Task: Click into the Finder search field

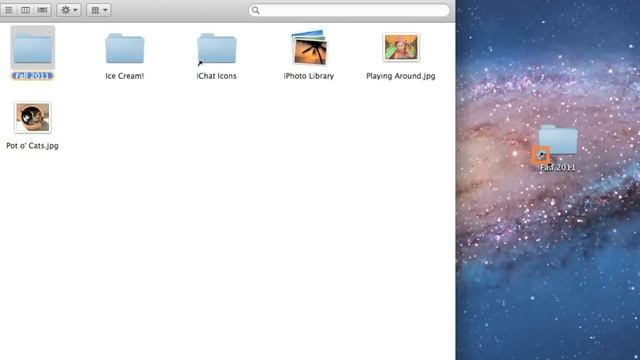Action: point(349,10)
